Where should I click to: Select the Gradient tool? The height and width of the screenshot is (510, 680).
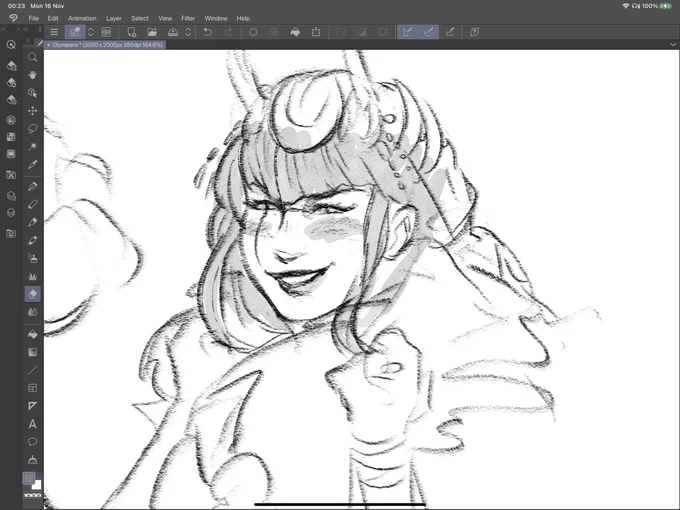(33, 352)
